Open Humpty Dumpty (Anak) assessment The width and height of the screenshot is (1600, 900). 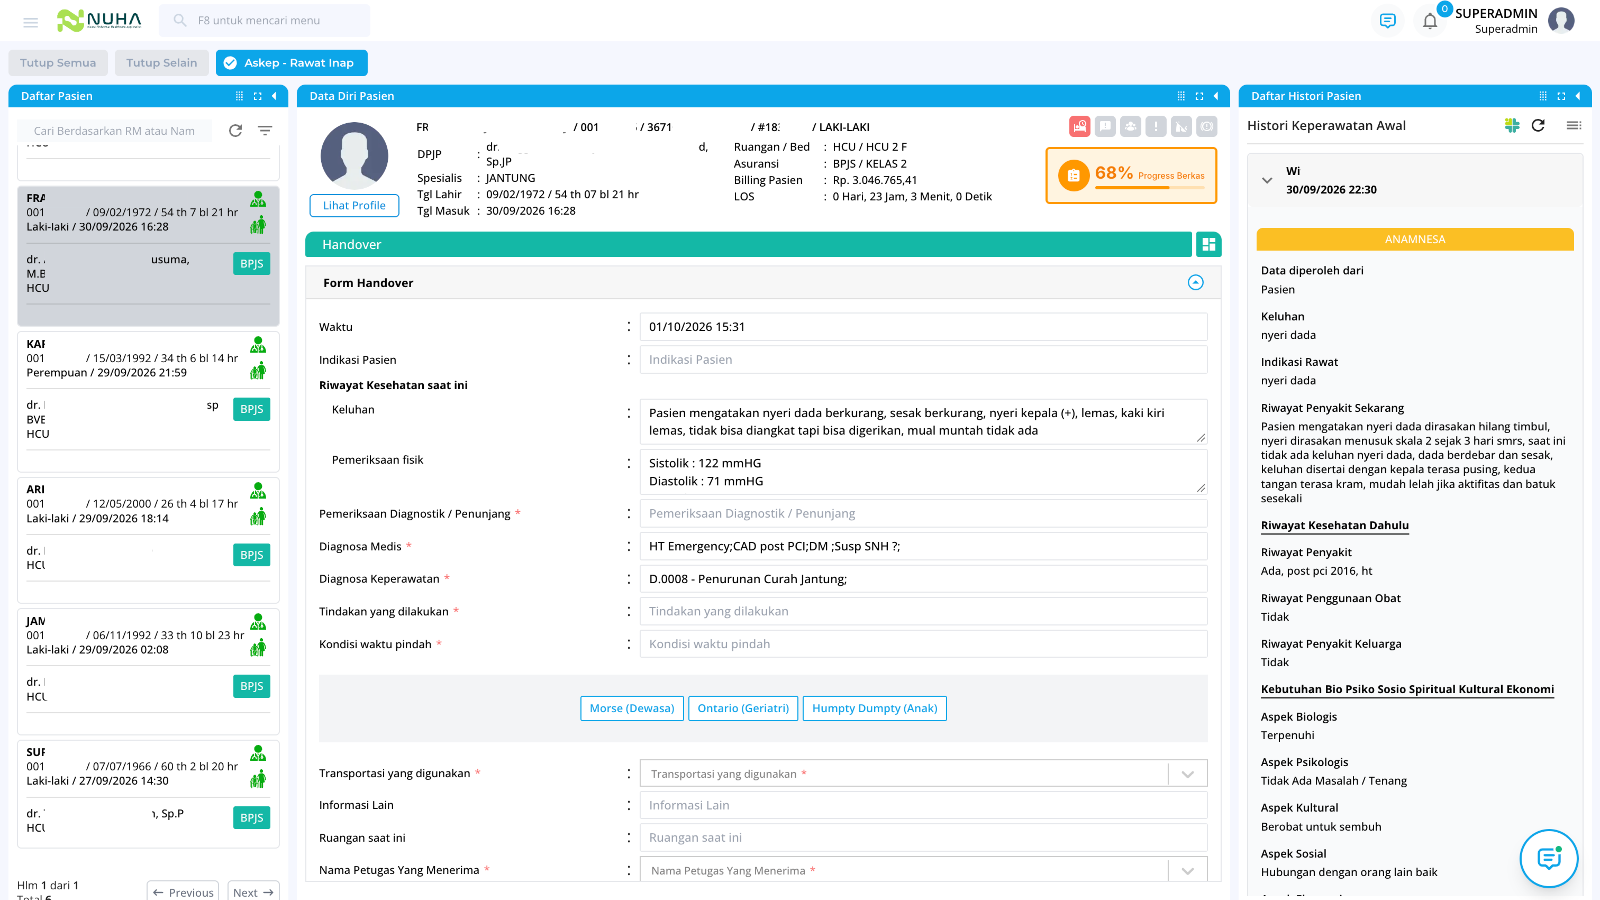[875, 708]
